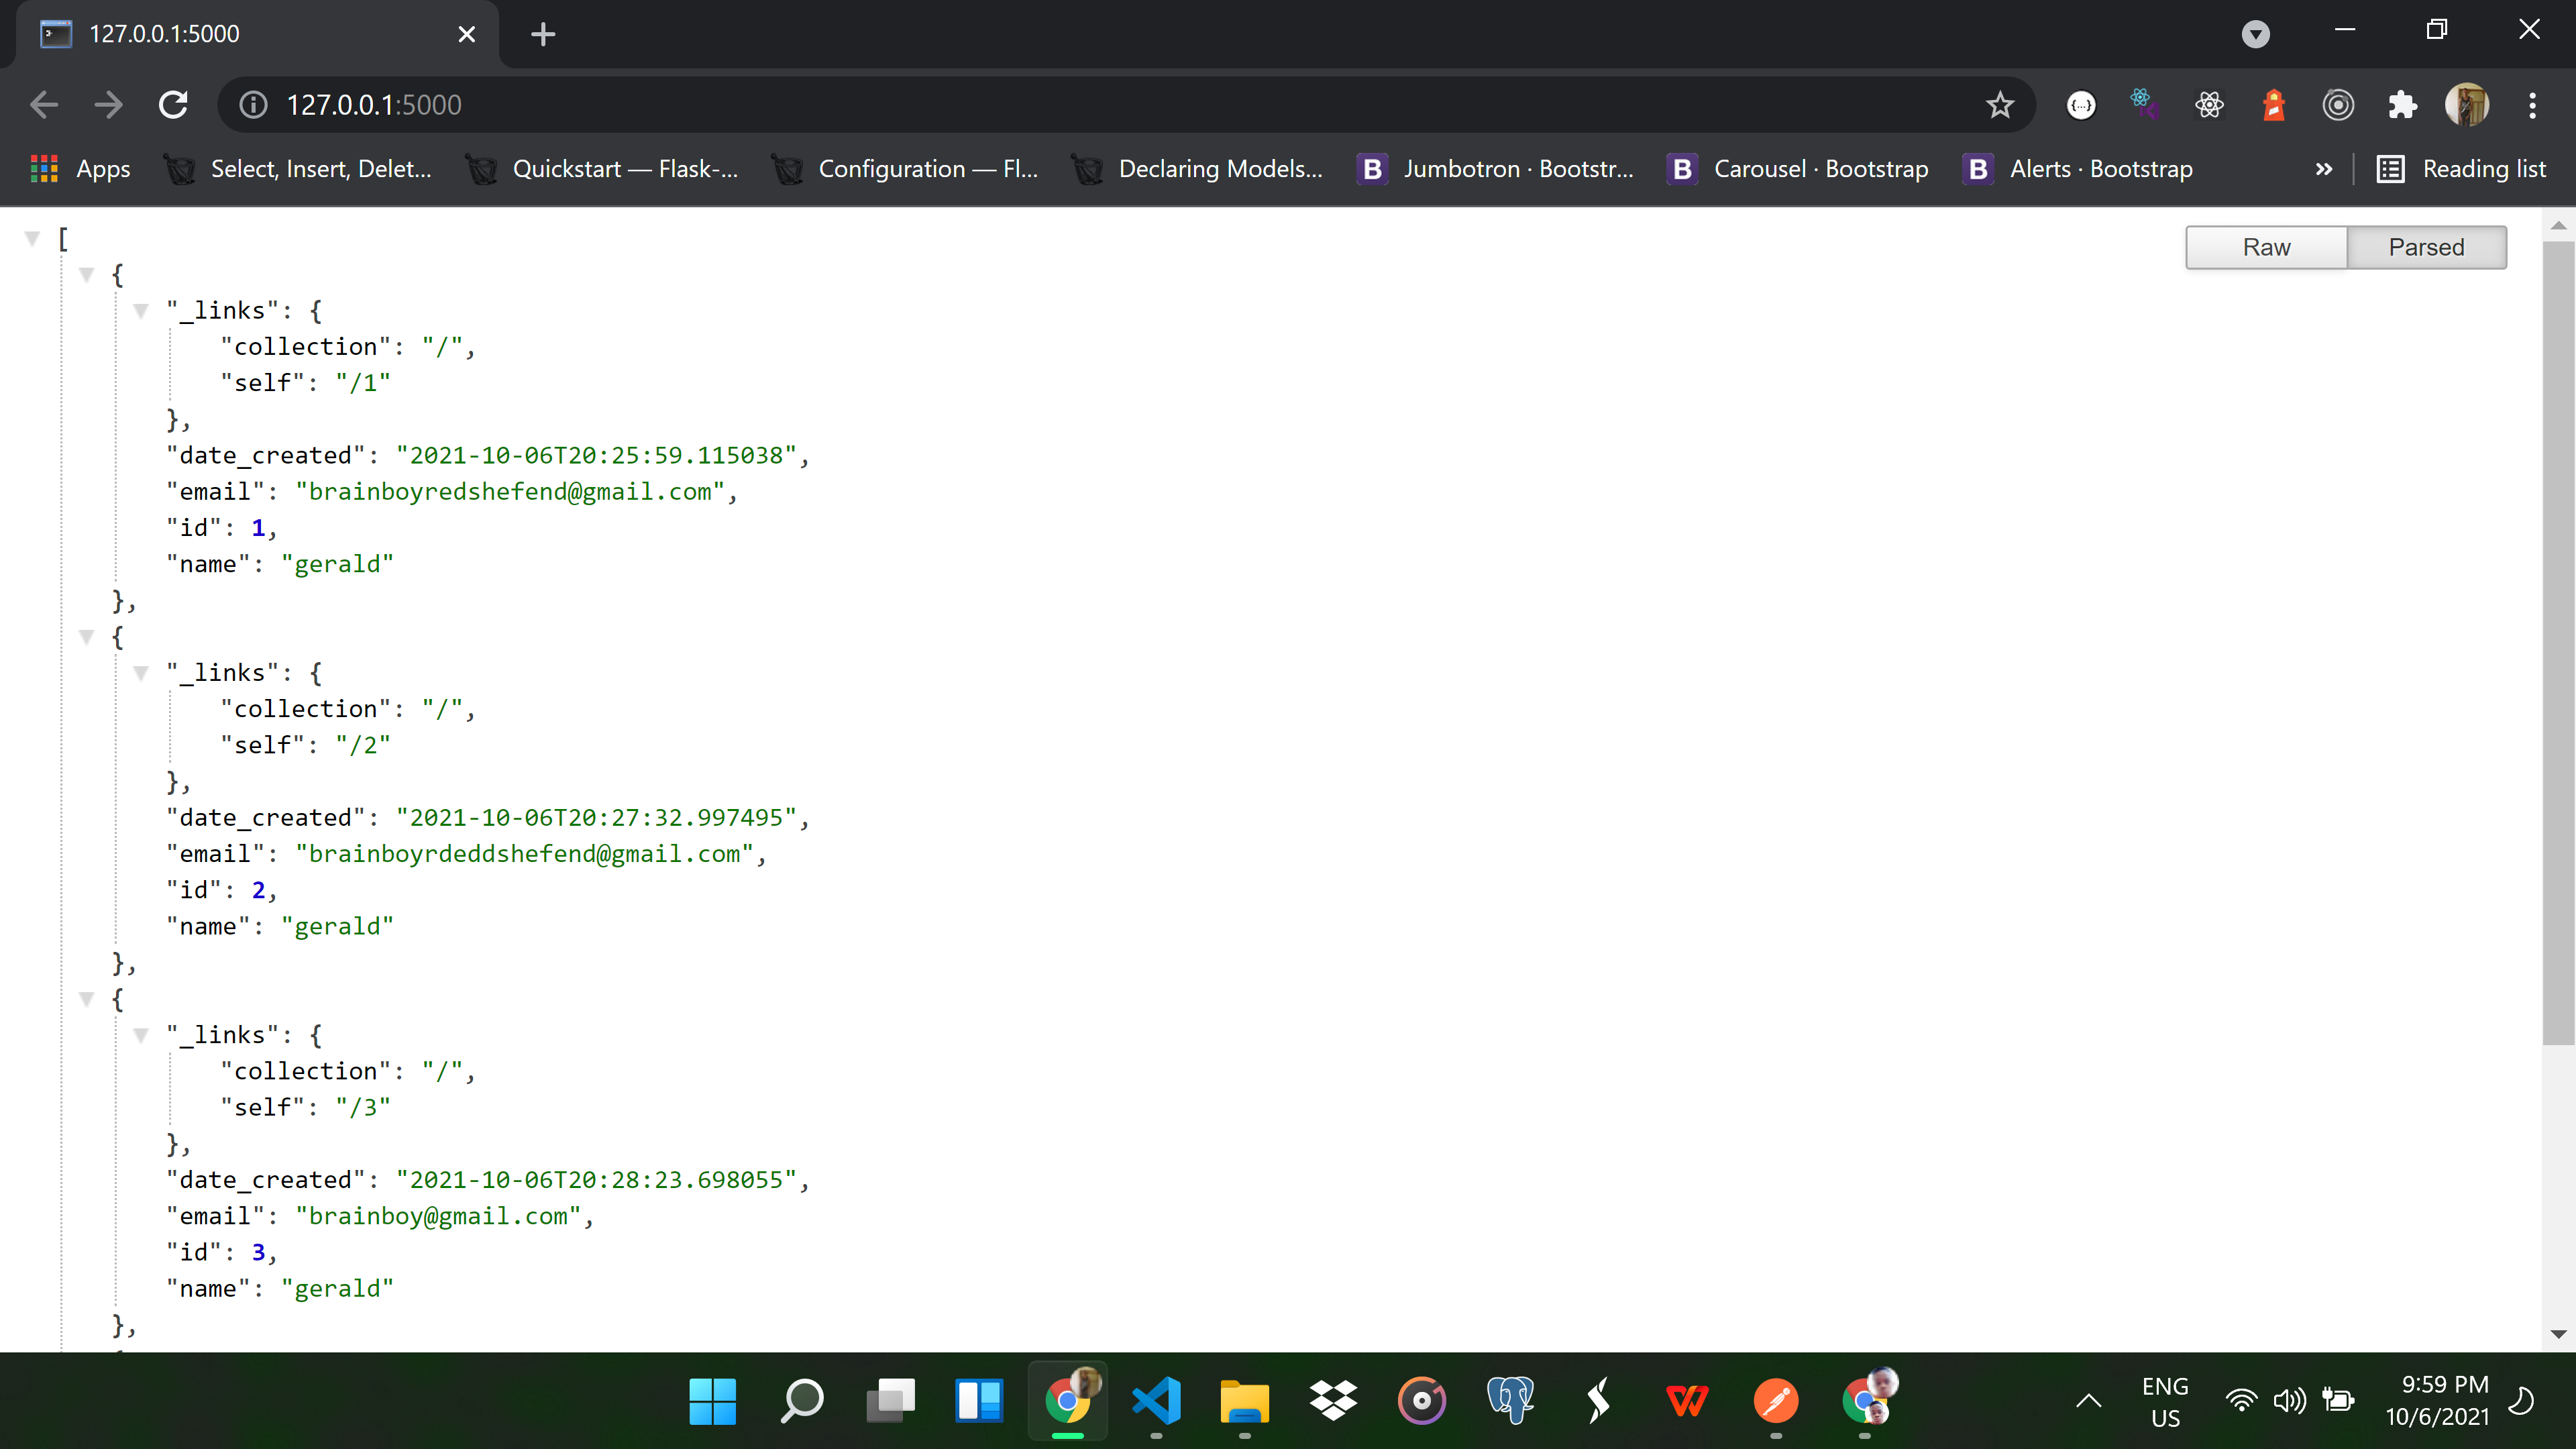Open pgAdmin from the taskbar

pos(1510,1400)
